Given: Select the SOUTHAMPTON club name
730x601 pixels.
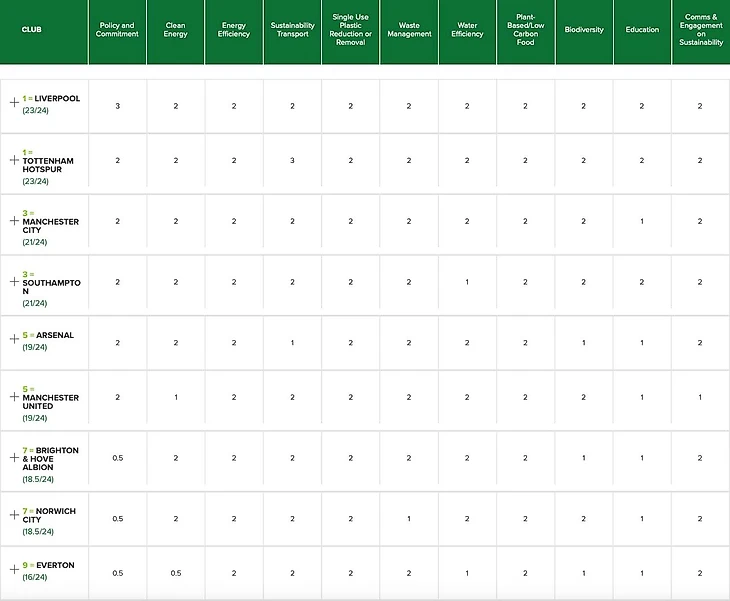Looking at the screenshot, I should [x=51, y=287].
